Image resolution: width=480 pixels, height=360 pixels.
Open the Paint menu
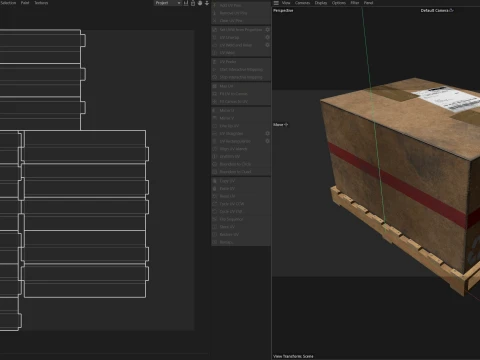coord(25,3)
